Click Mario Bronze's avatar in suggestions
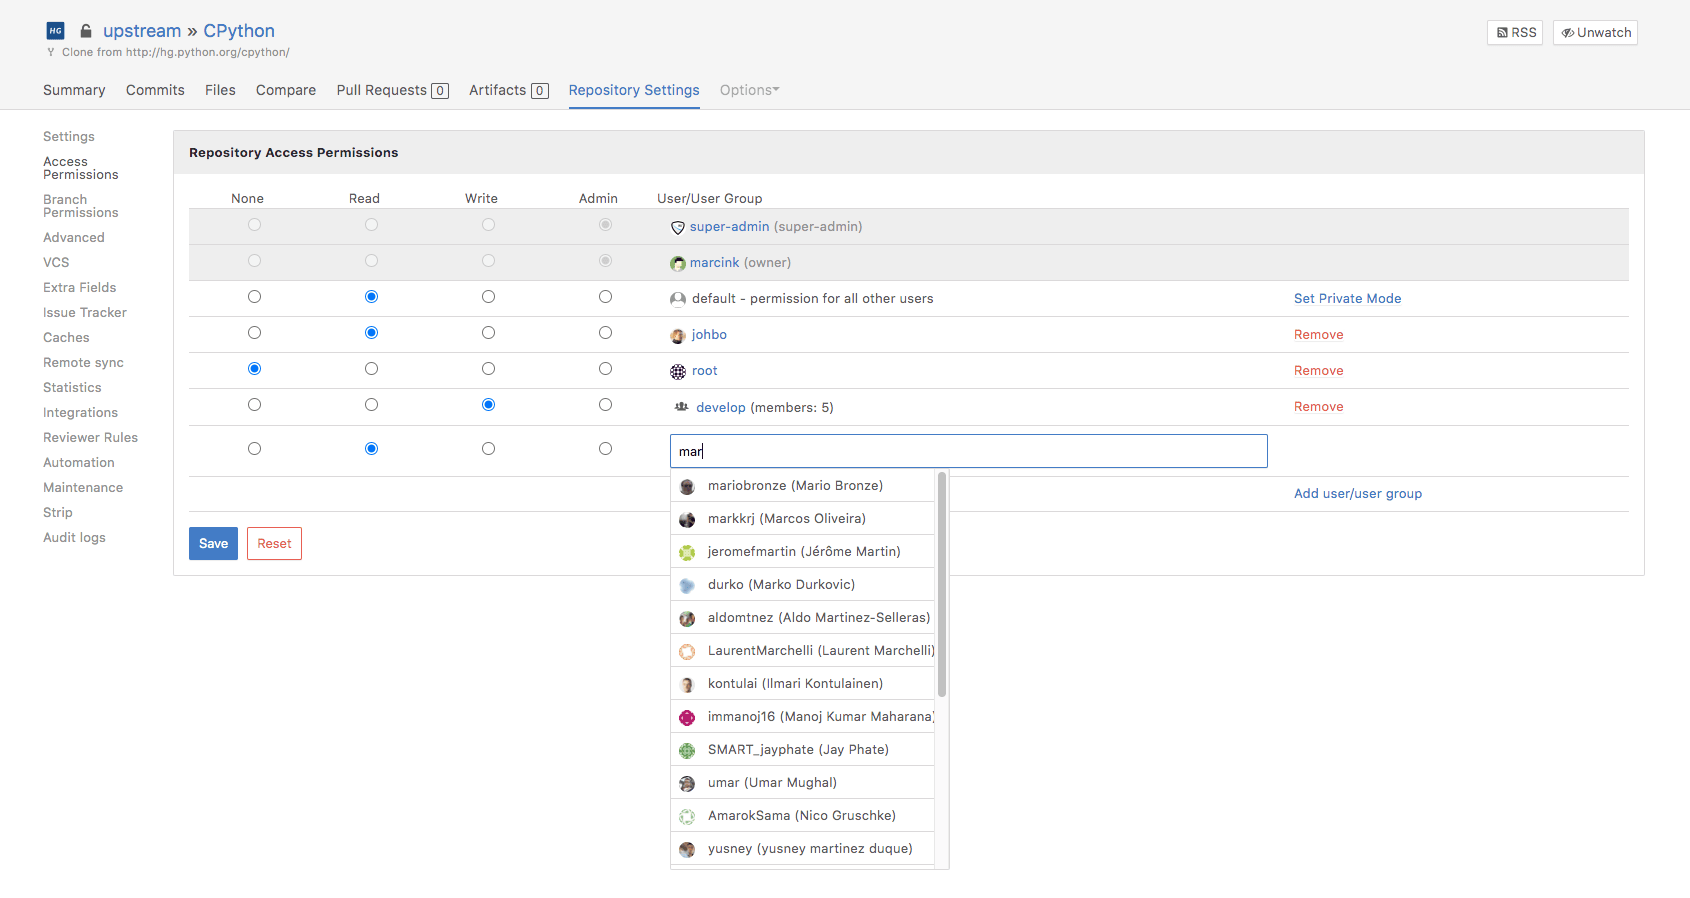The width and height of the screenshot is (1690, 898). (687, 487)
